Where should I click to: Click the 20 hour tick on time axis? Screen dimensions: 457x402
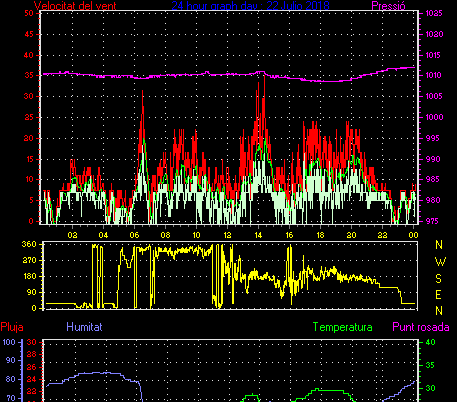click(x=351, y=235)
